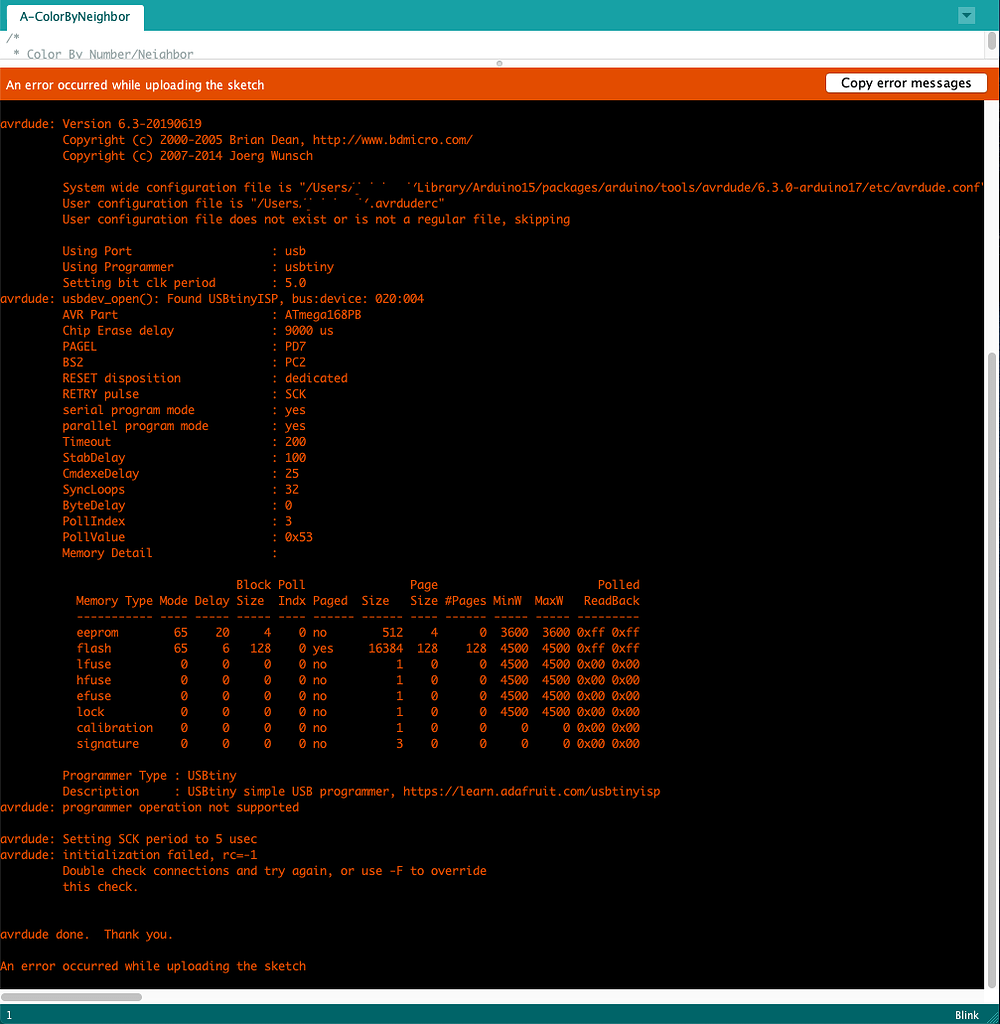Open the tab menu dropdown arrow
The height and width of the screenshot is (1024, 1000).
(966, 15)
